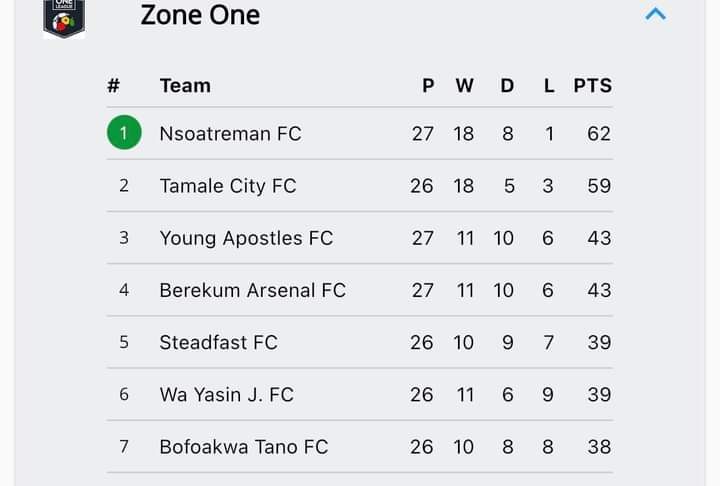Screen dimensions: 720x486
Task: Click the Zone One heading
Action: point(200,15)
